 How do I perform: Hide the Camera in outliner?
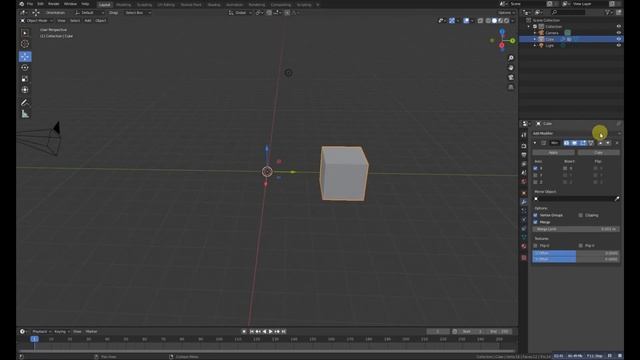[618, 33]
